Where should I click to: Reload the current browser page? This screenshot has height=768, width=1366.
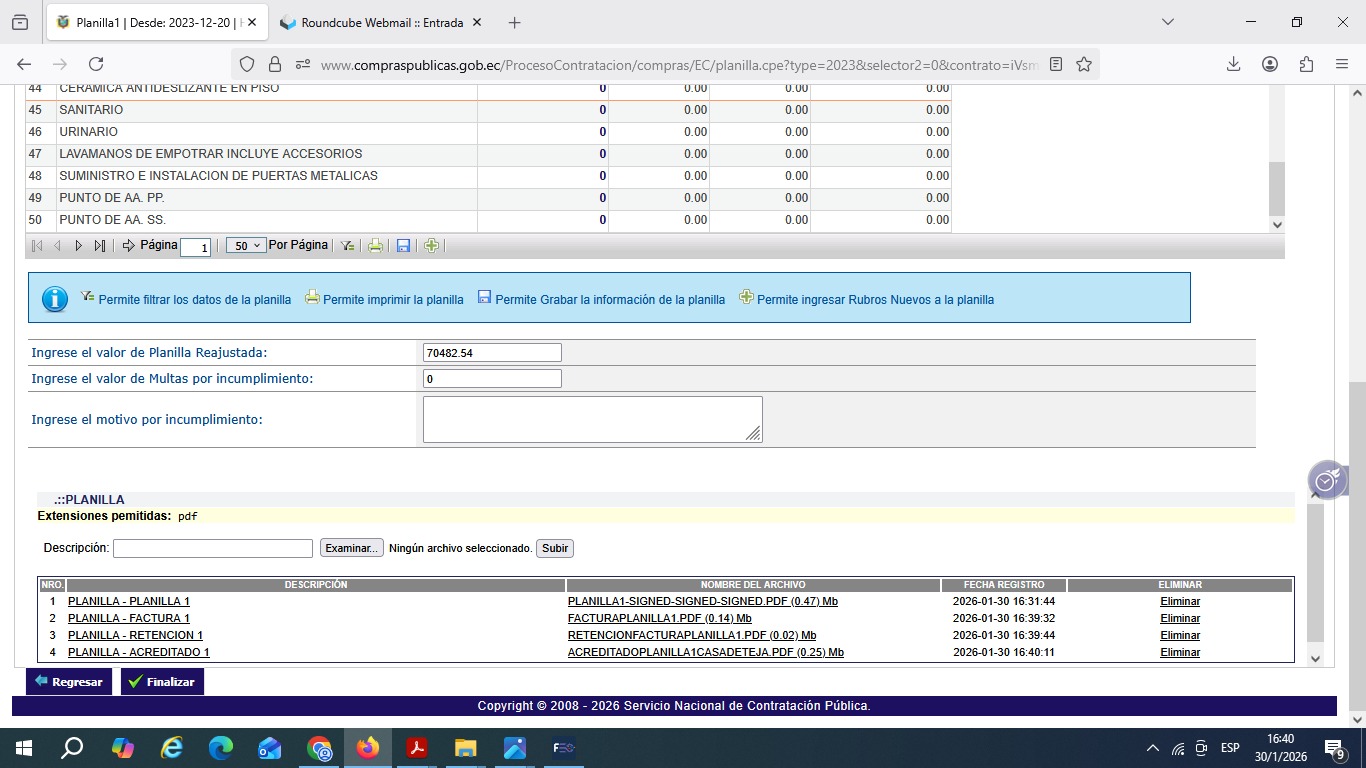[96, 64]
